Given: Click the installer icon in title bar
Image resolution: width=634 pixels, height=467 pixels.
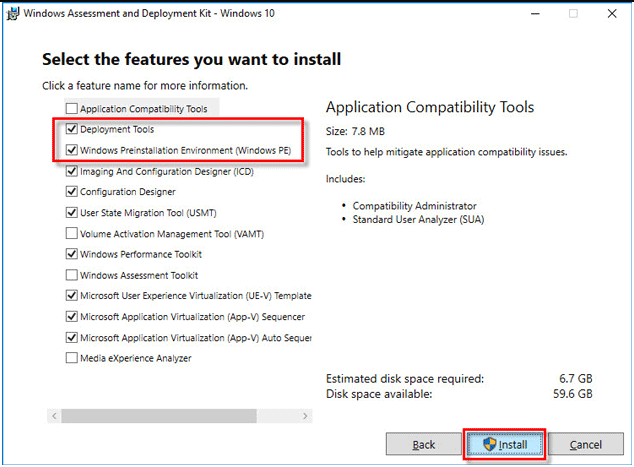Looking at the screenshot, I should pyautogui.click(x=11, y=14).
